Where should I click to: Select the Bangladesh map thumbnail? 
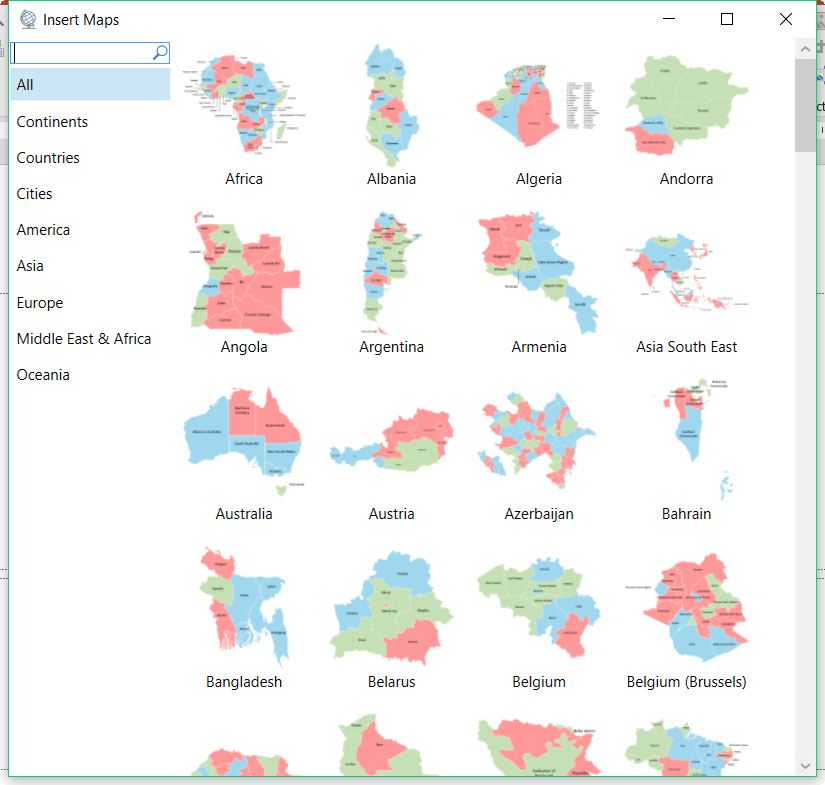[244, 608]
